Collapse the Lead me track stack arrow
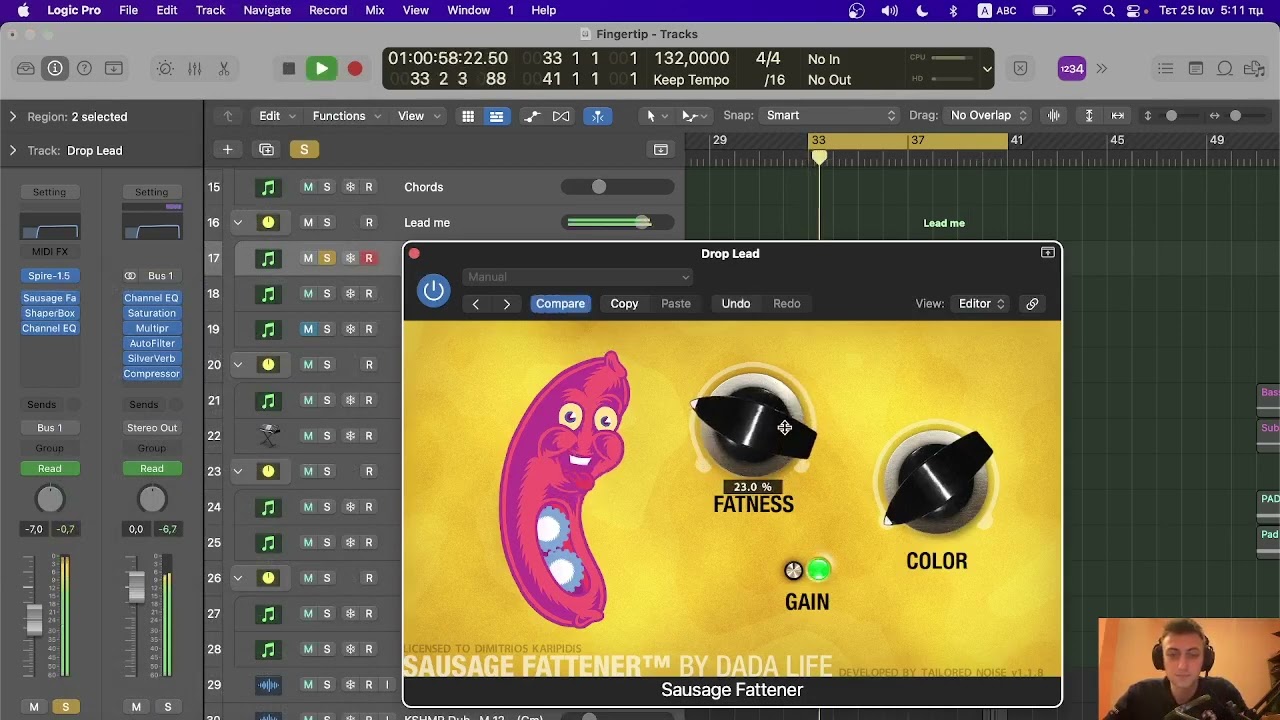Screen dimensions: 1280x720 point(238,223)
